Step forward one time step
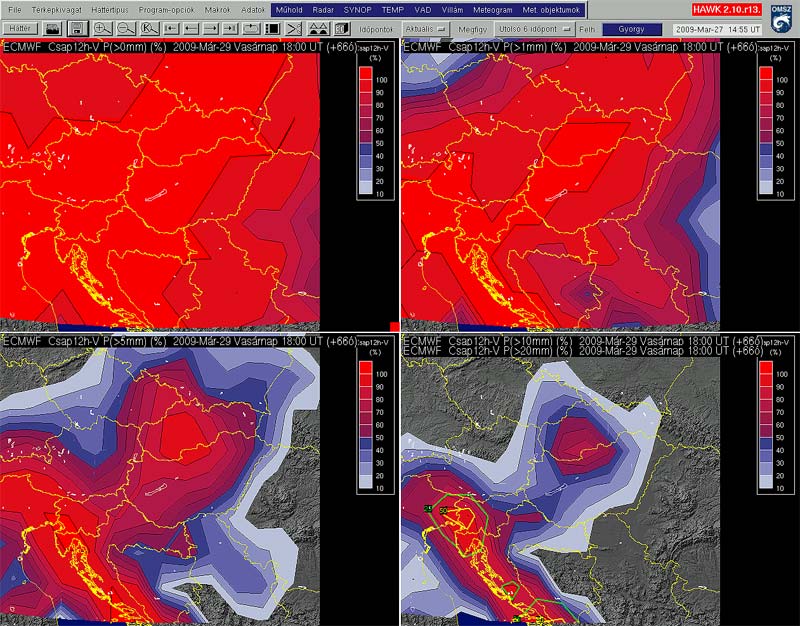The width and height of the screenshot is (800, 626). pos(212,30)
